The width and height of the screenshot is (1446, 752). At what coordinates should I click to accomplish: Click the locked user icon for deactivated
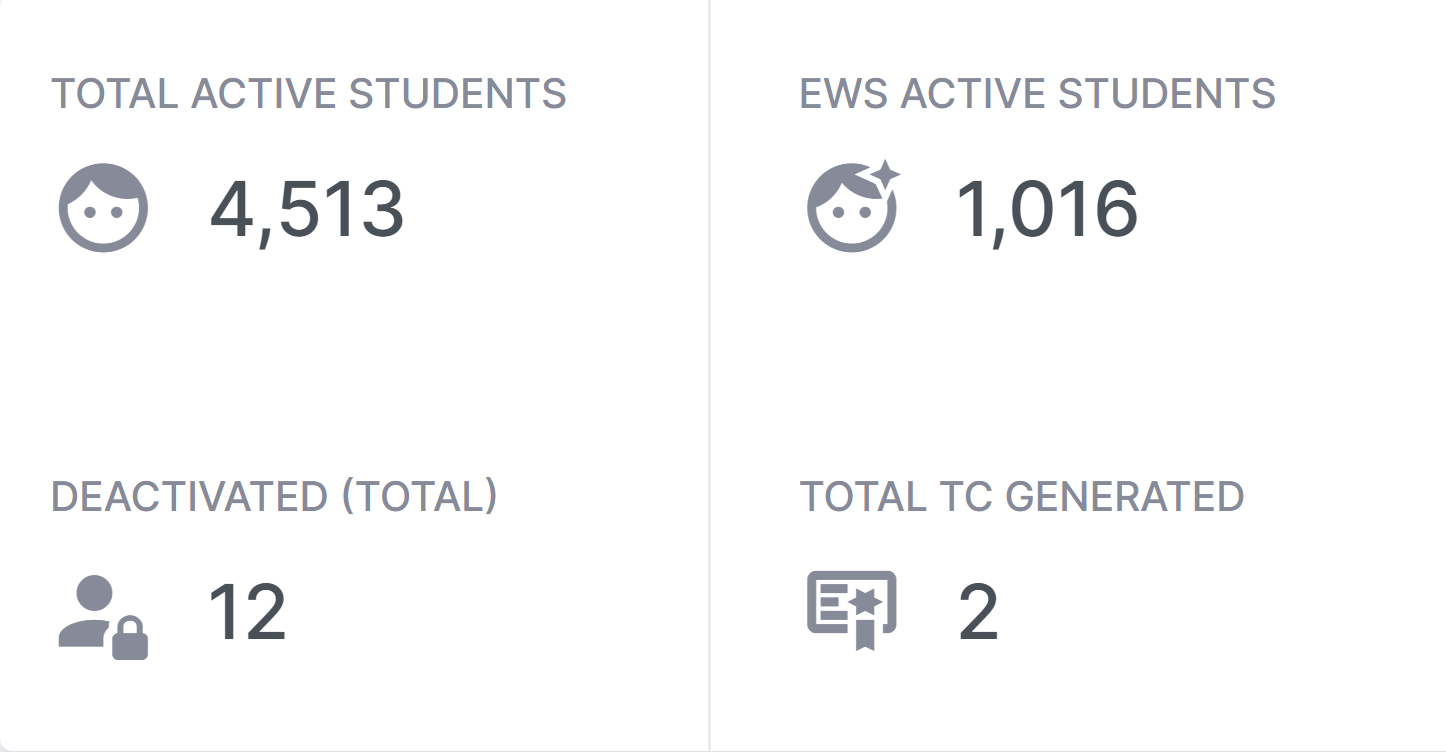pos(103,616)
